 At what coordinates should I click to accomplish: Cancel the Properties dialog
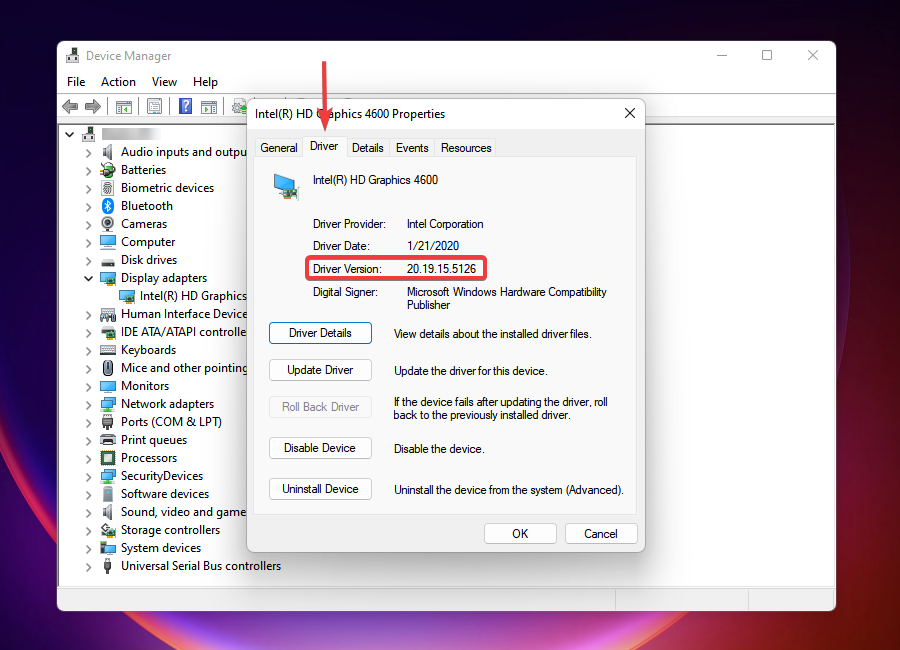tap(601, 533)
